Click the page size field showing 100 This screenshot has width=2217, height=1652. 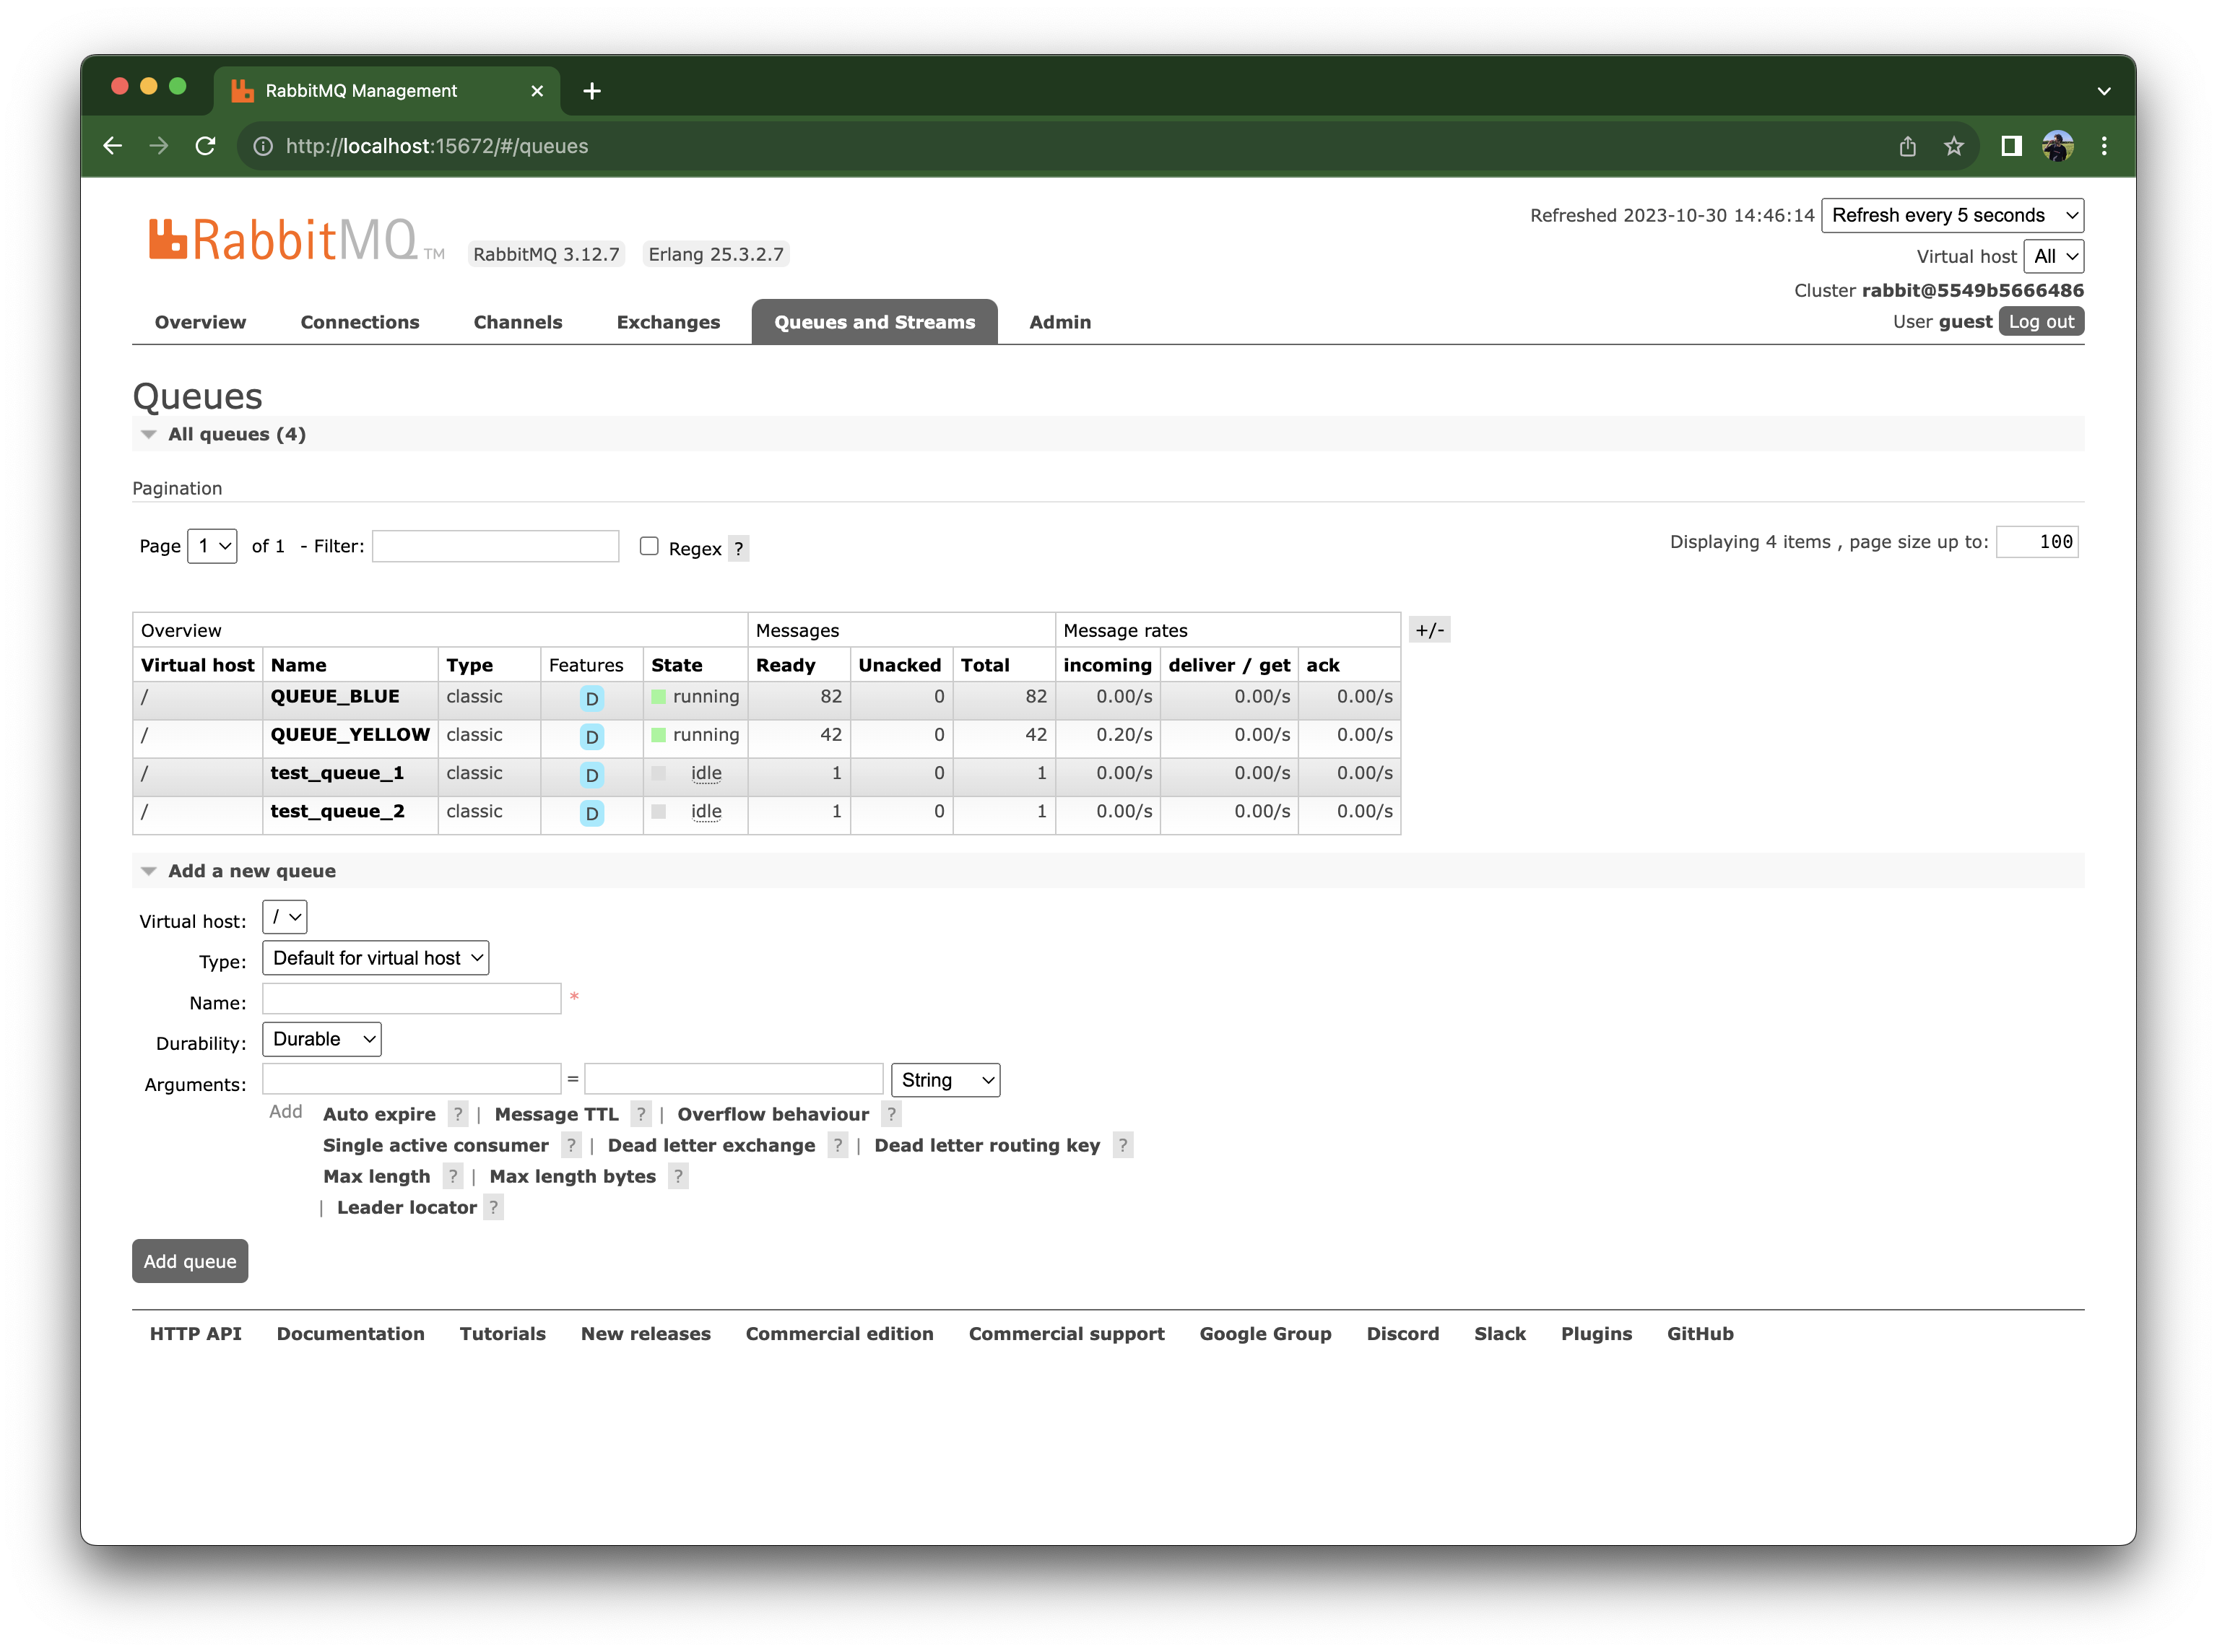[x=2037, y=542]
